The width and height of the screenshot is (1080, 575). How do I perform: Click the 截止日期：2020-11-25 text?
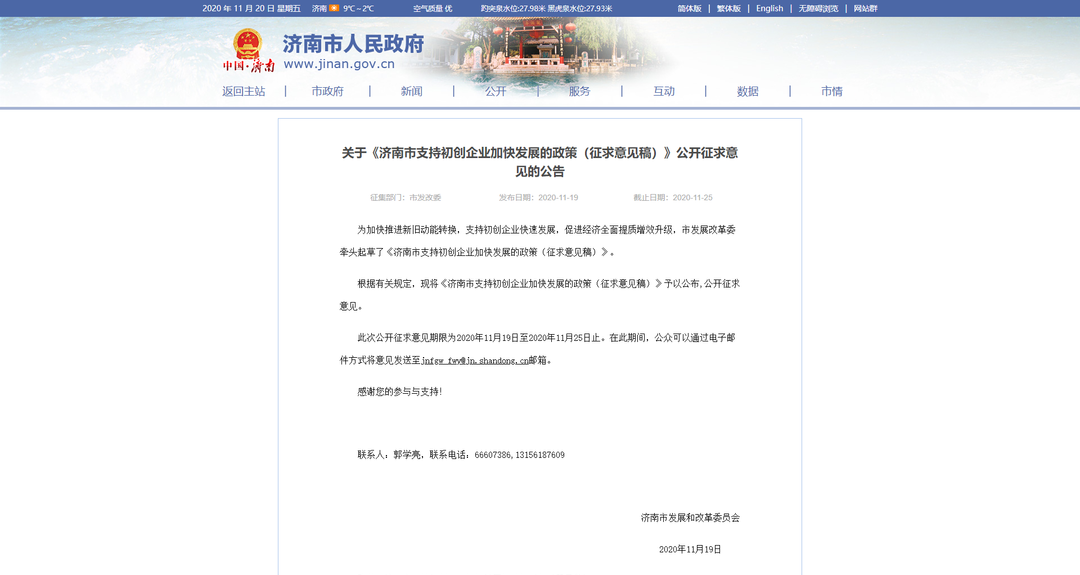pyautogui.click(x=673, y=198)
